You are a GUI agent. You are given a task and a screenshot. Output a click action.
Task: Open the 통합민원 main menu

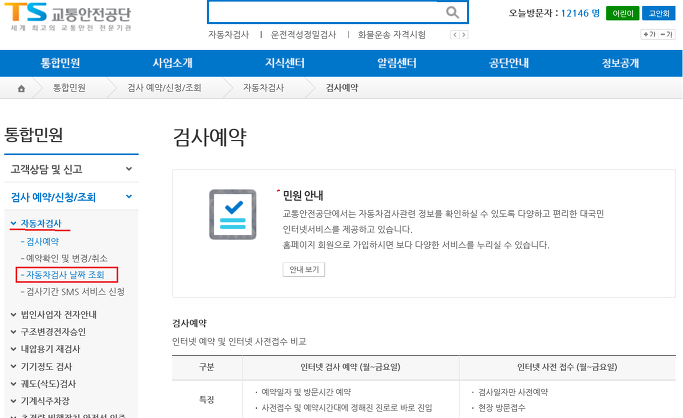[60, 63]
